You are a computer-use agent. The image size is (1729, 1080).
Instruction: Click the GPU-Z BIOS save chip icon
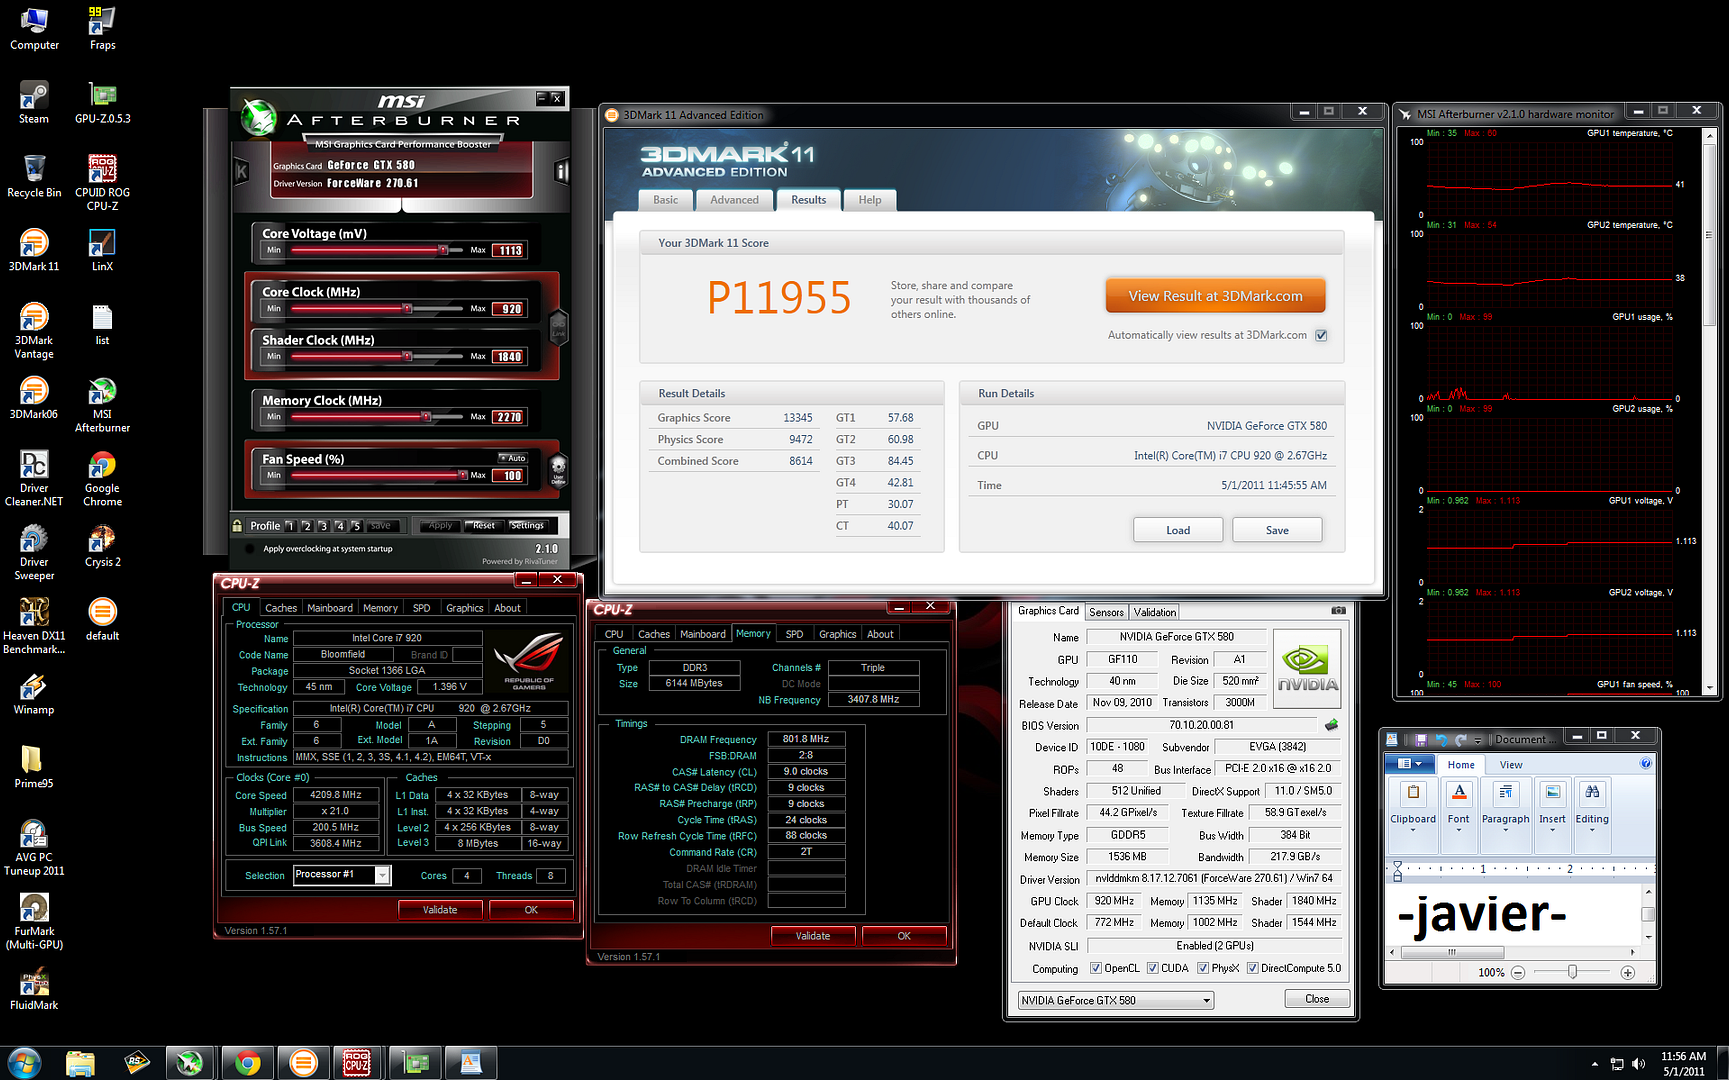pyautogui.click(x=1331, y=725)
